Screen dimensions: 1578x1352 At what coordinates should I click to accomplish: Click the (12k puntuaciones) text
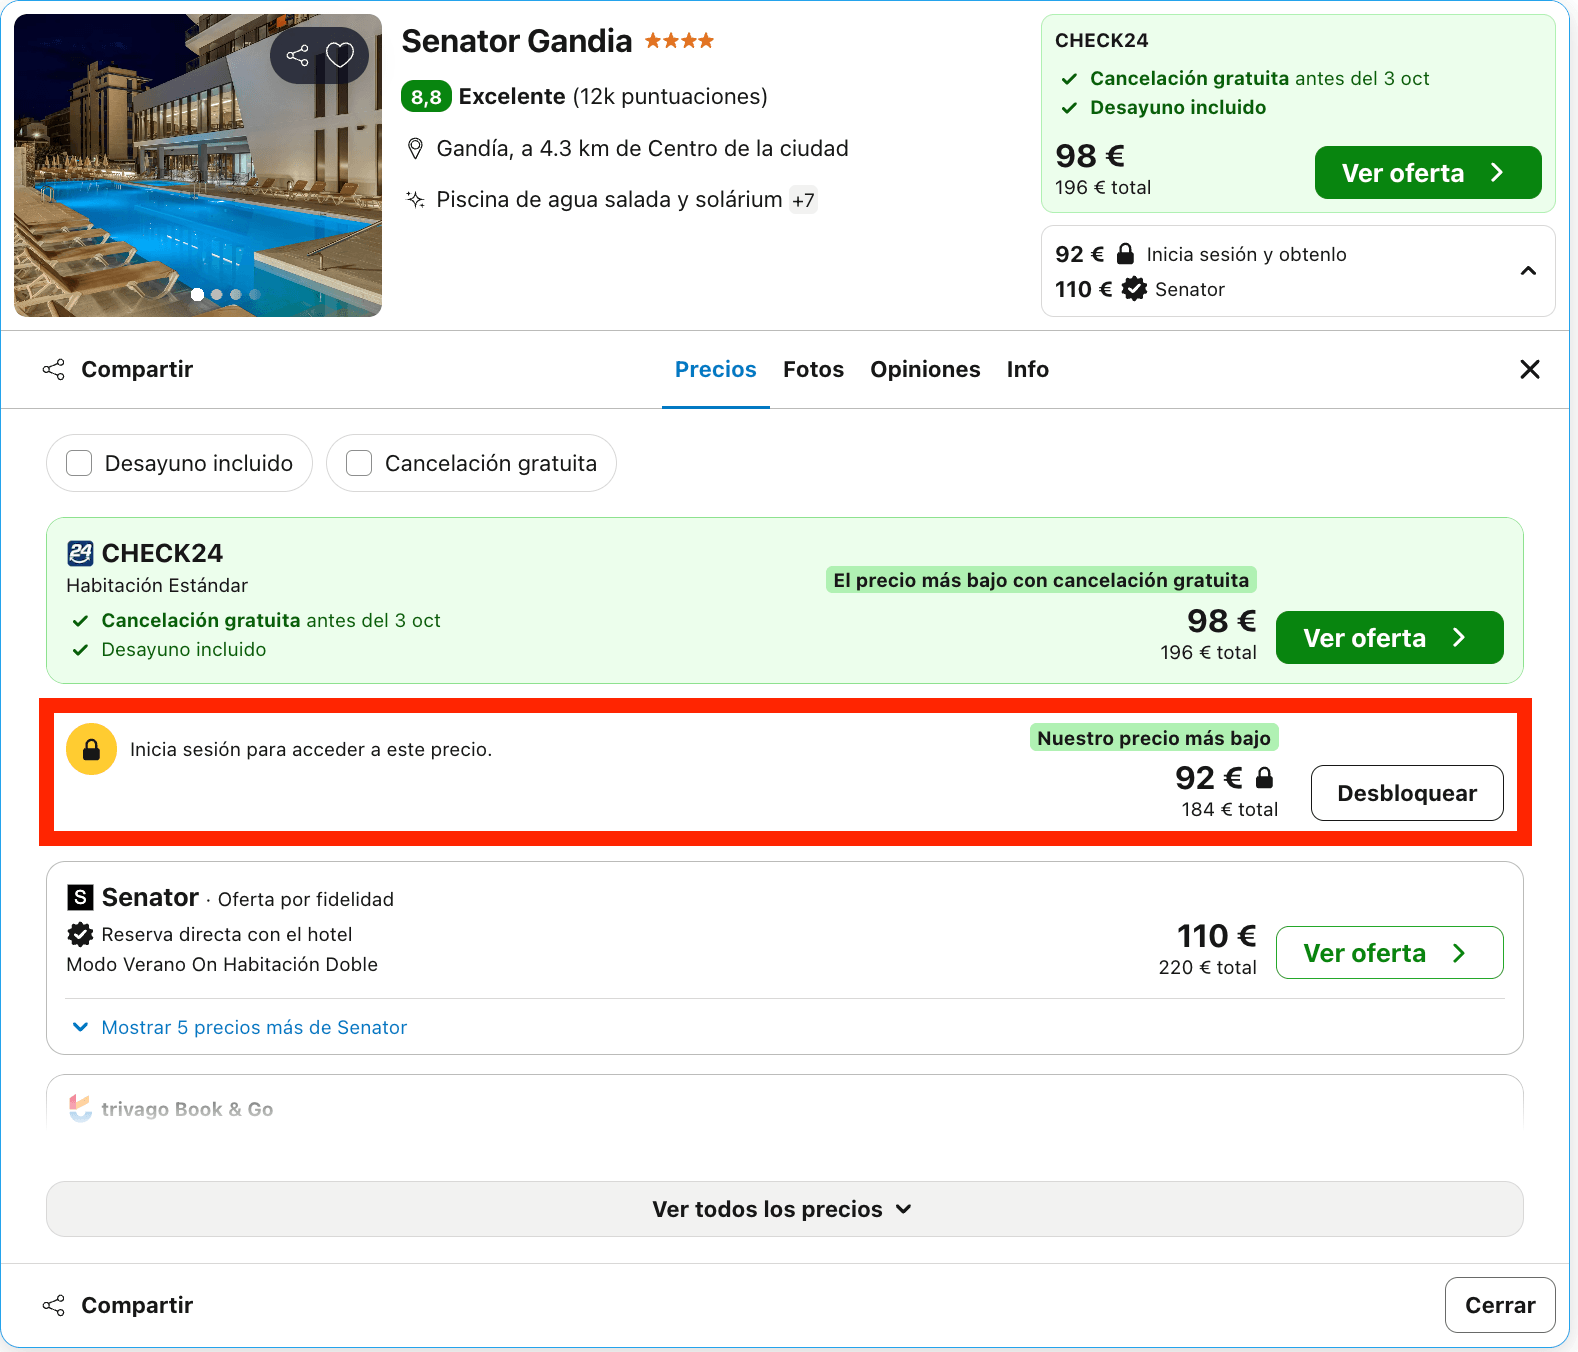pos(670,97)
